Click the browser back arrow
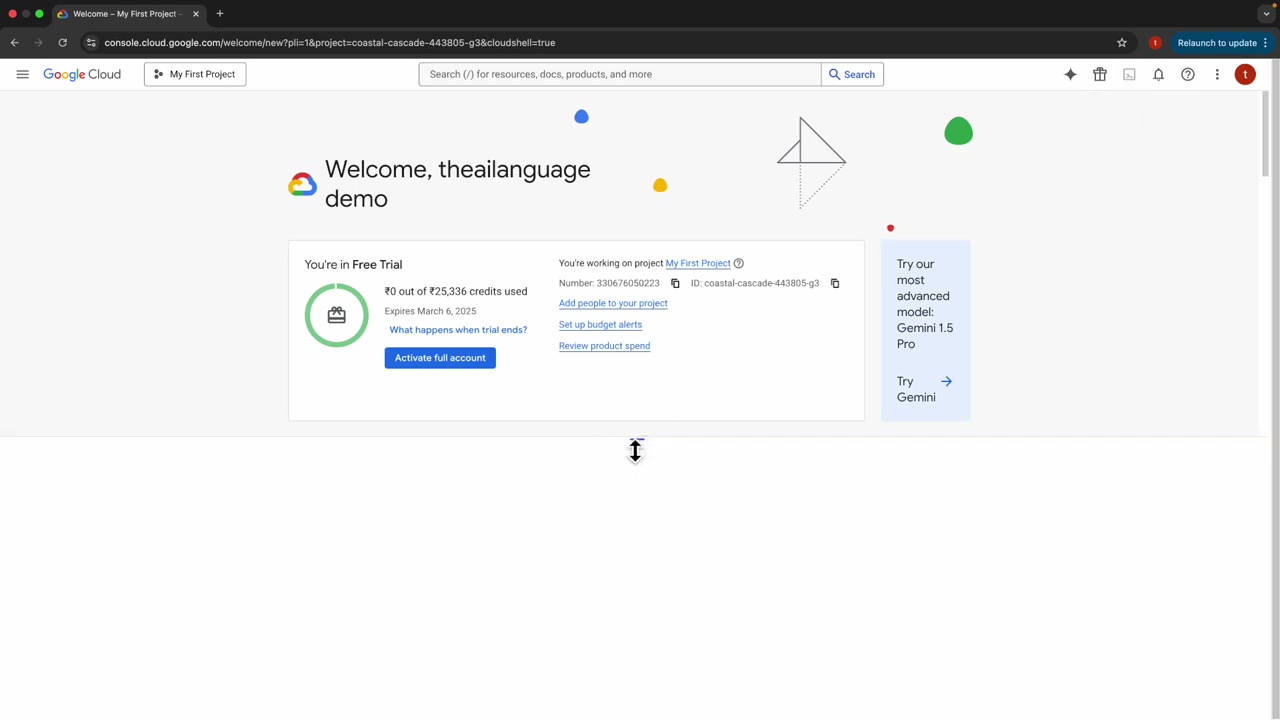 point(14,43)
